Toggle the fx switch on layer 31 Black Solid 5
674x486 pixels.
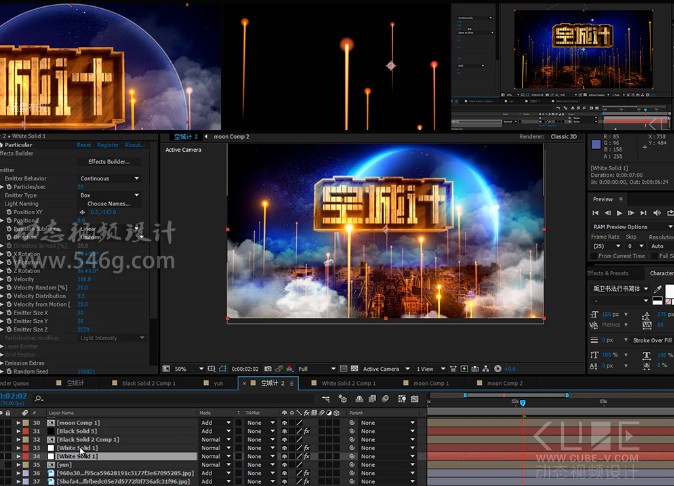point(307,431)
